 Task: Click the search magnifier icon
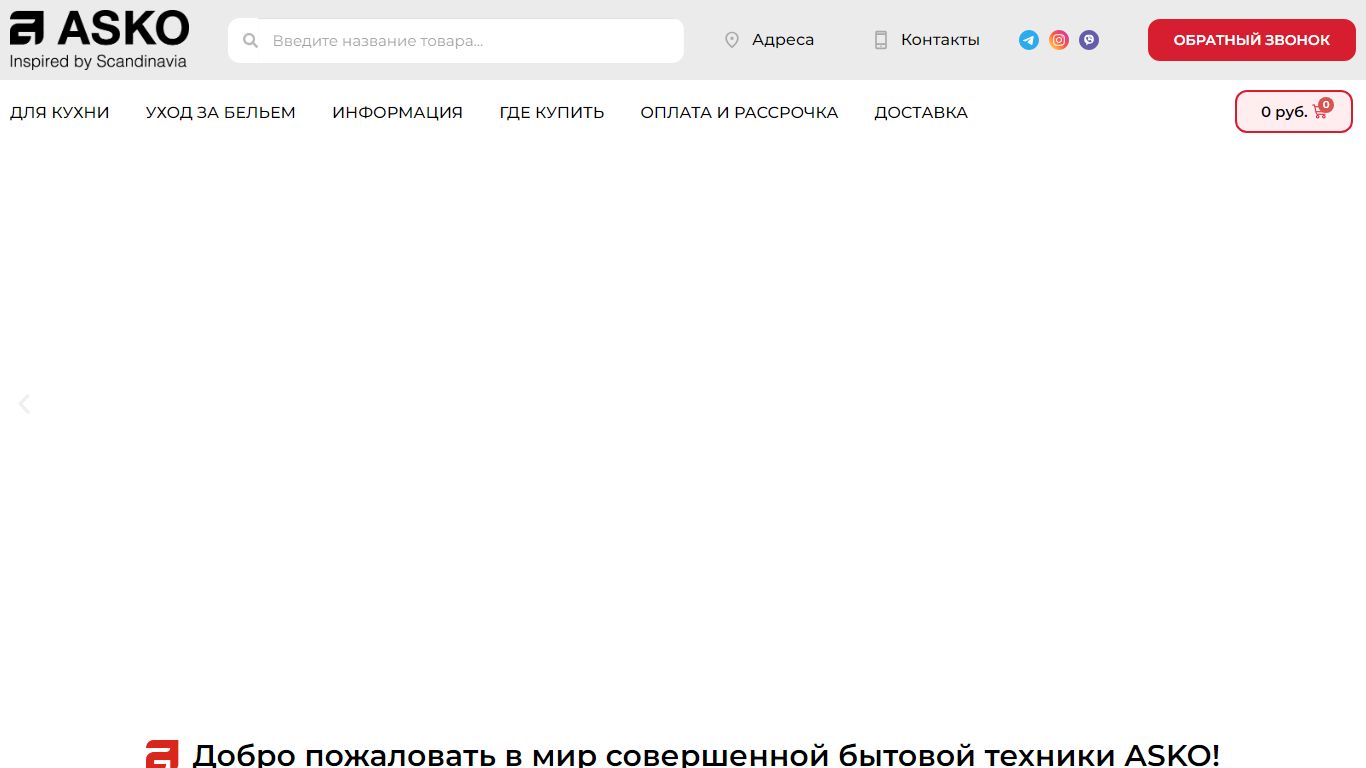[x=251, y=41]
